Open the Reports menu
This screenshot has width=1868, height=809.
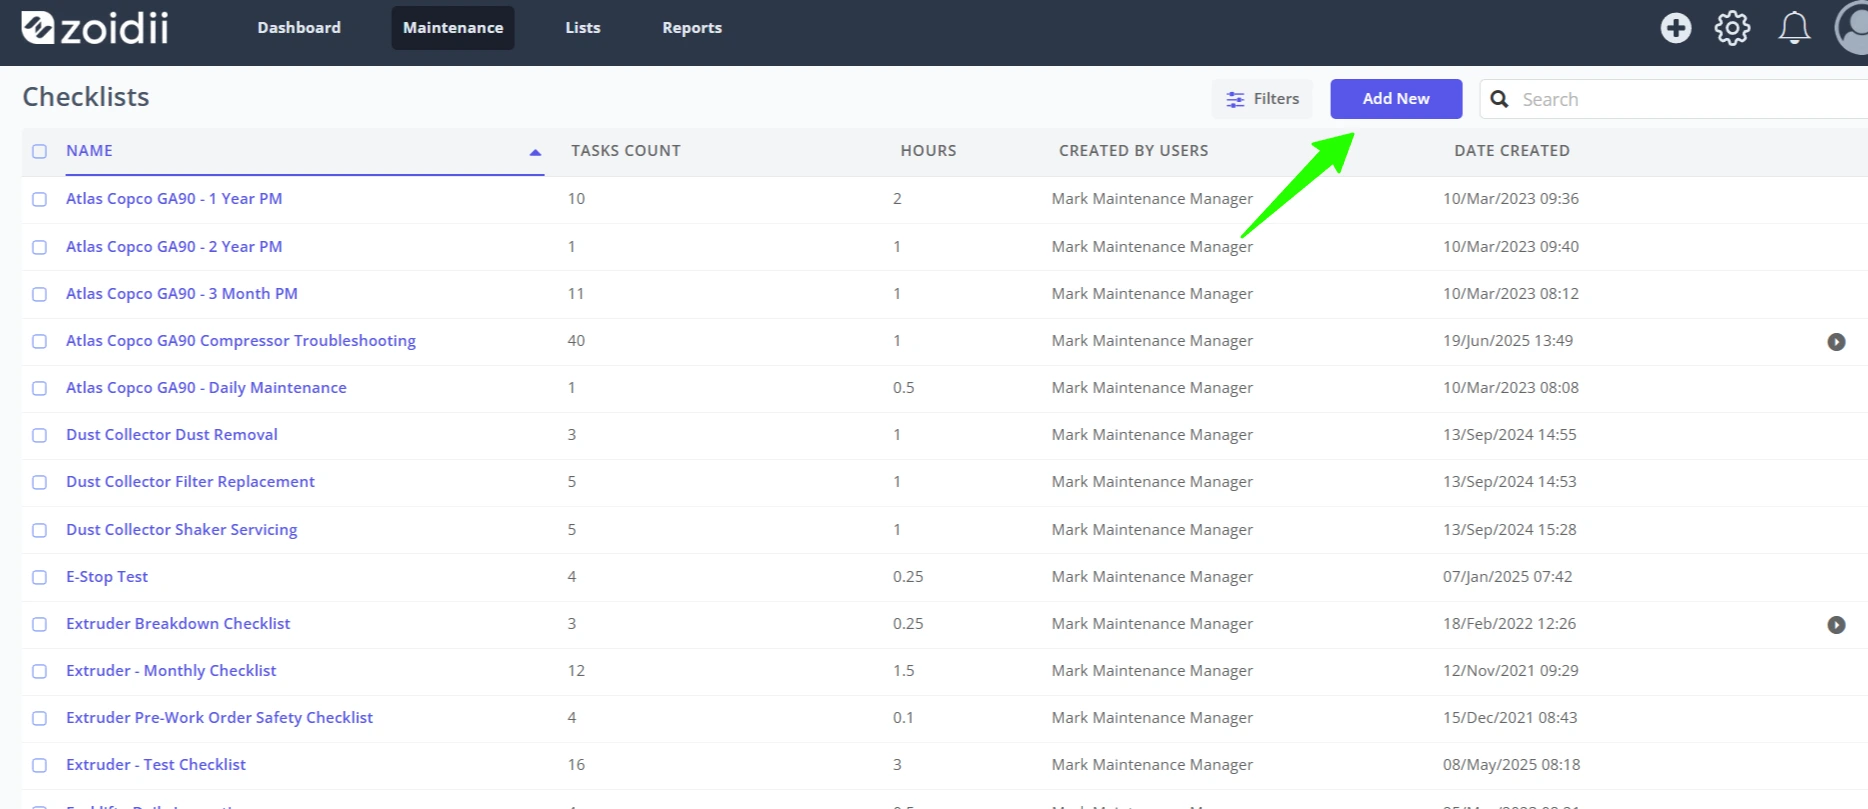point(692,28)
